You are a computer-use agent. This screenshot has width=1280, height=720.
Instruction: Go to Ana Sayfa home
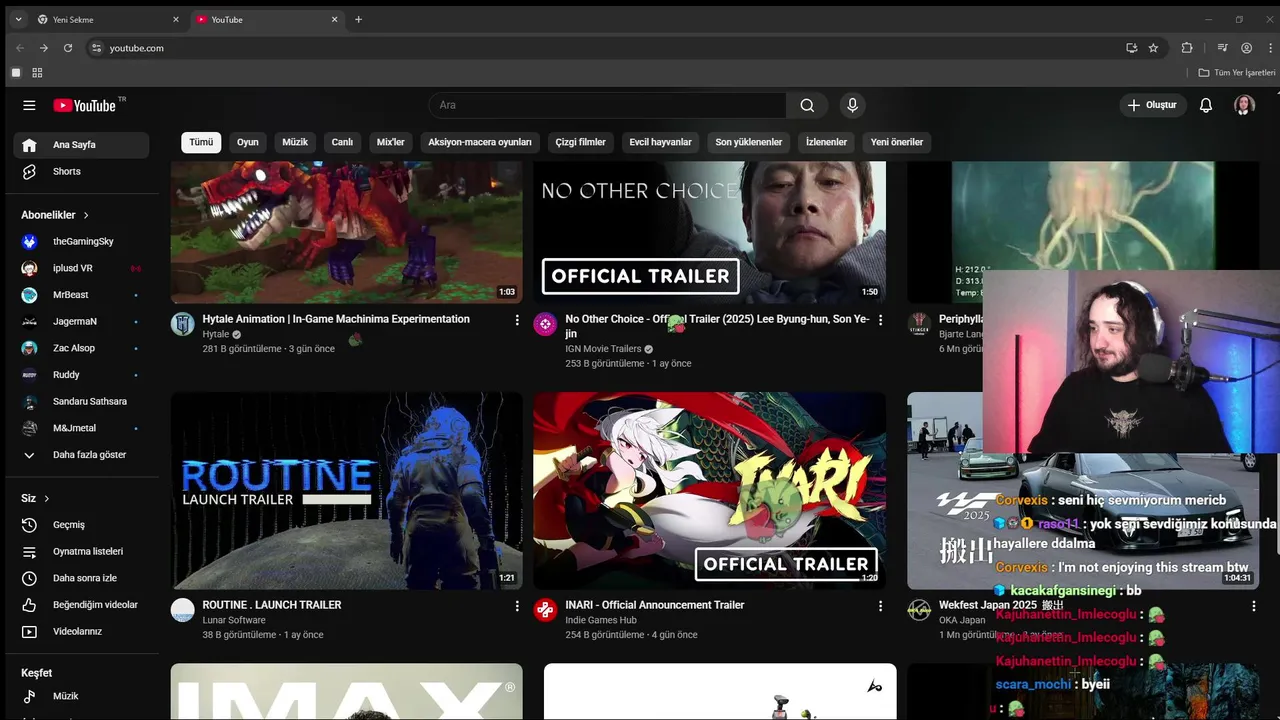click(x=81, y=145)
